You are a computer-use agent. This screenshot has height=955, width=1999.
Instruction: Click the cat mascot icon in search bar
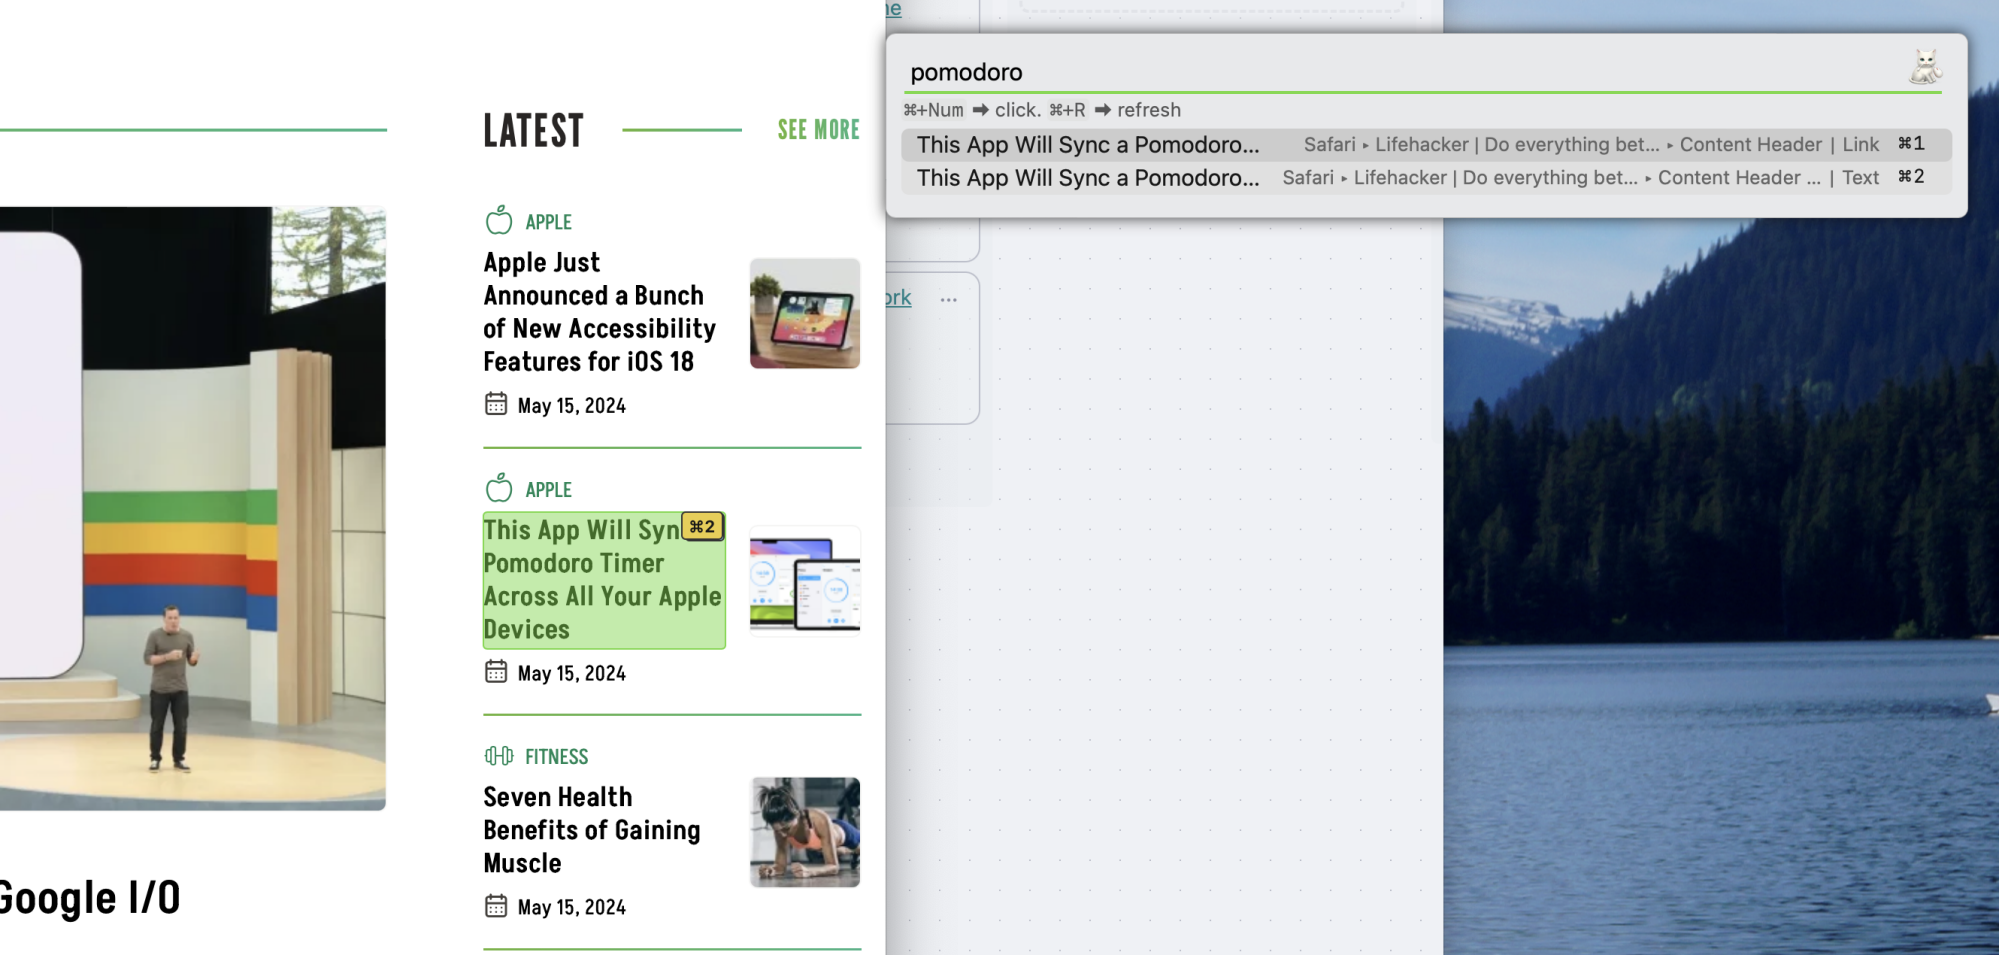(1925, 67)
